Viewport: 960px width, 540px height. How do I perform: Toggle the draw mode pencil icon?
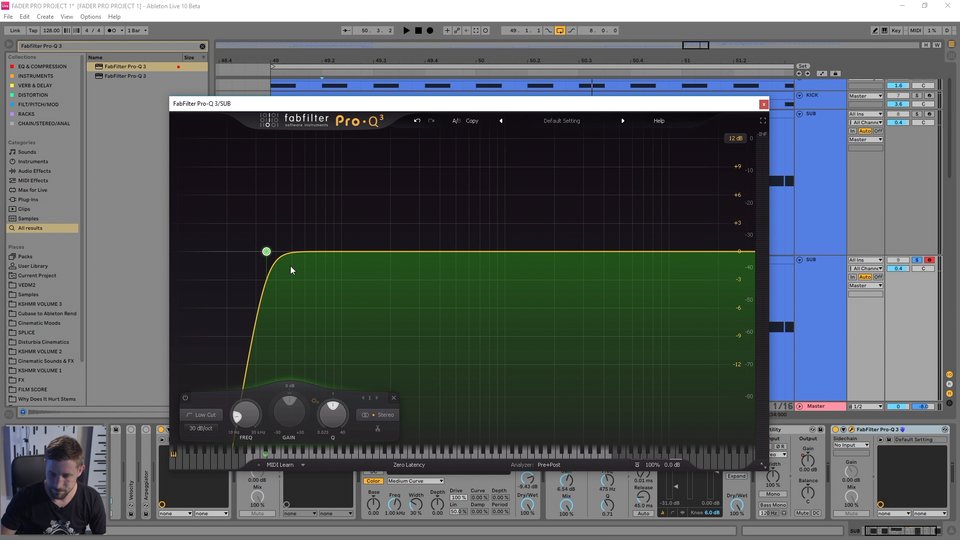point(875,30)
